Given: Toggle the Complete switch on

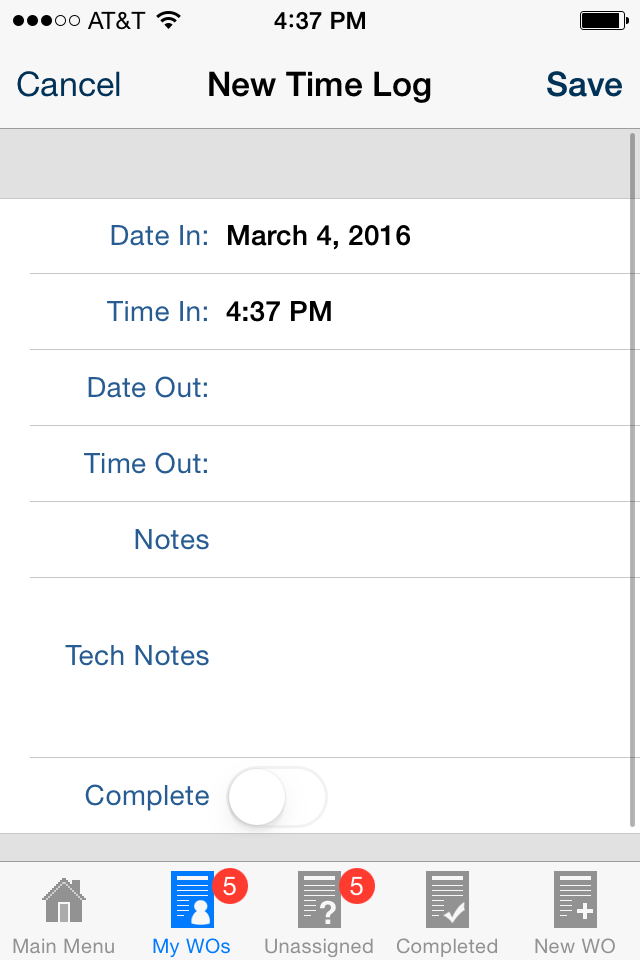Looking at the screenshot, I should point(277,797).
